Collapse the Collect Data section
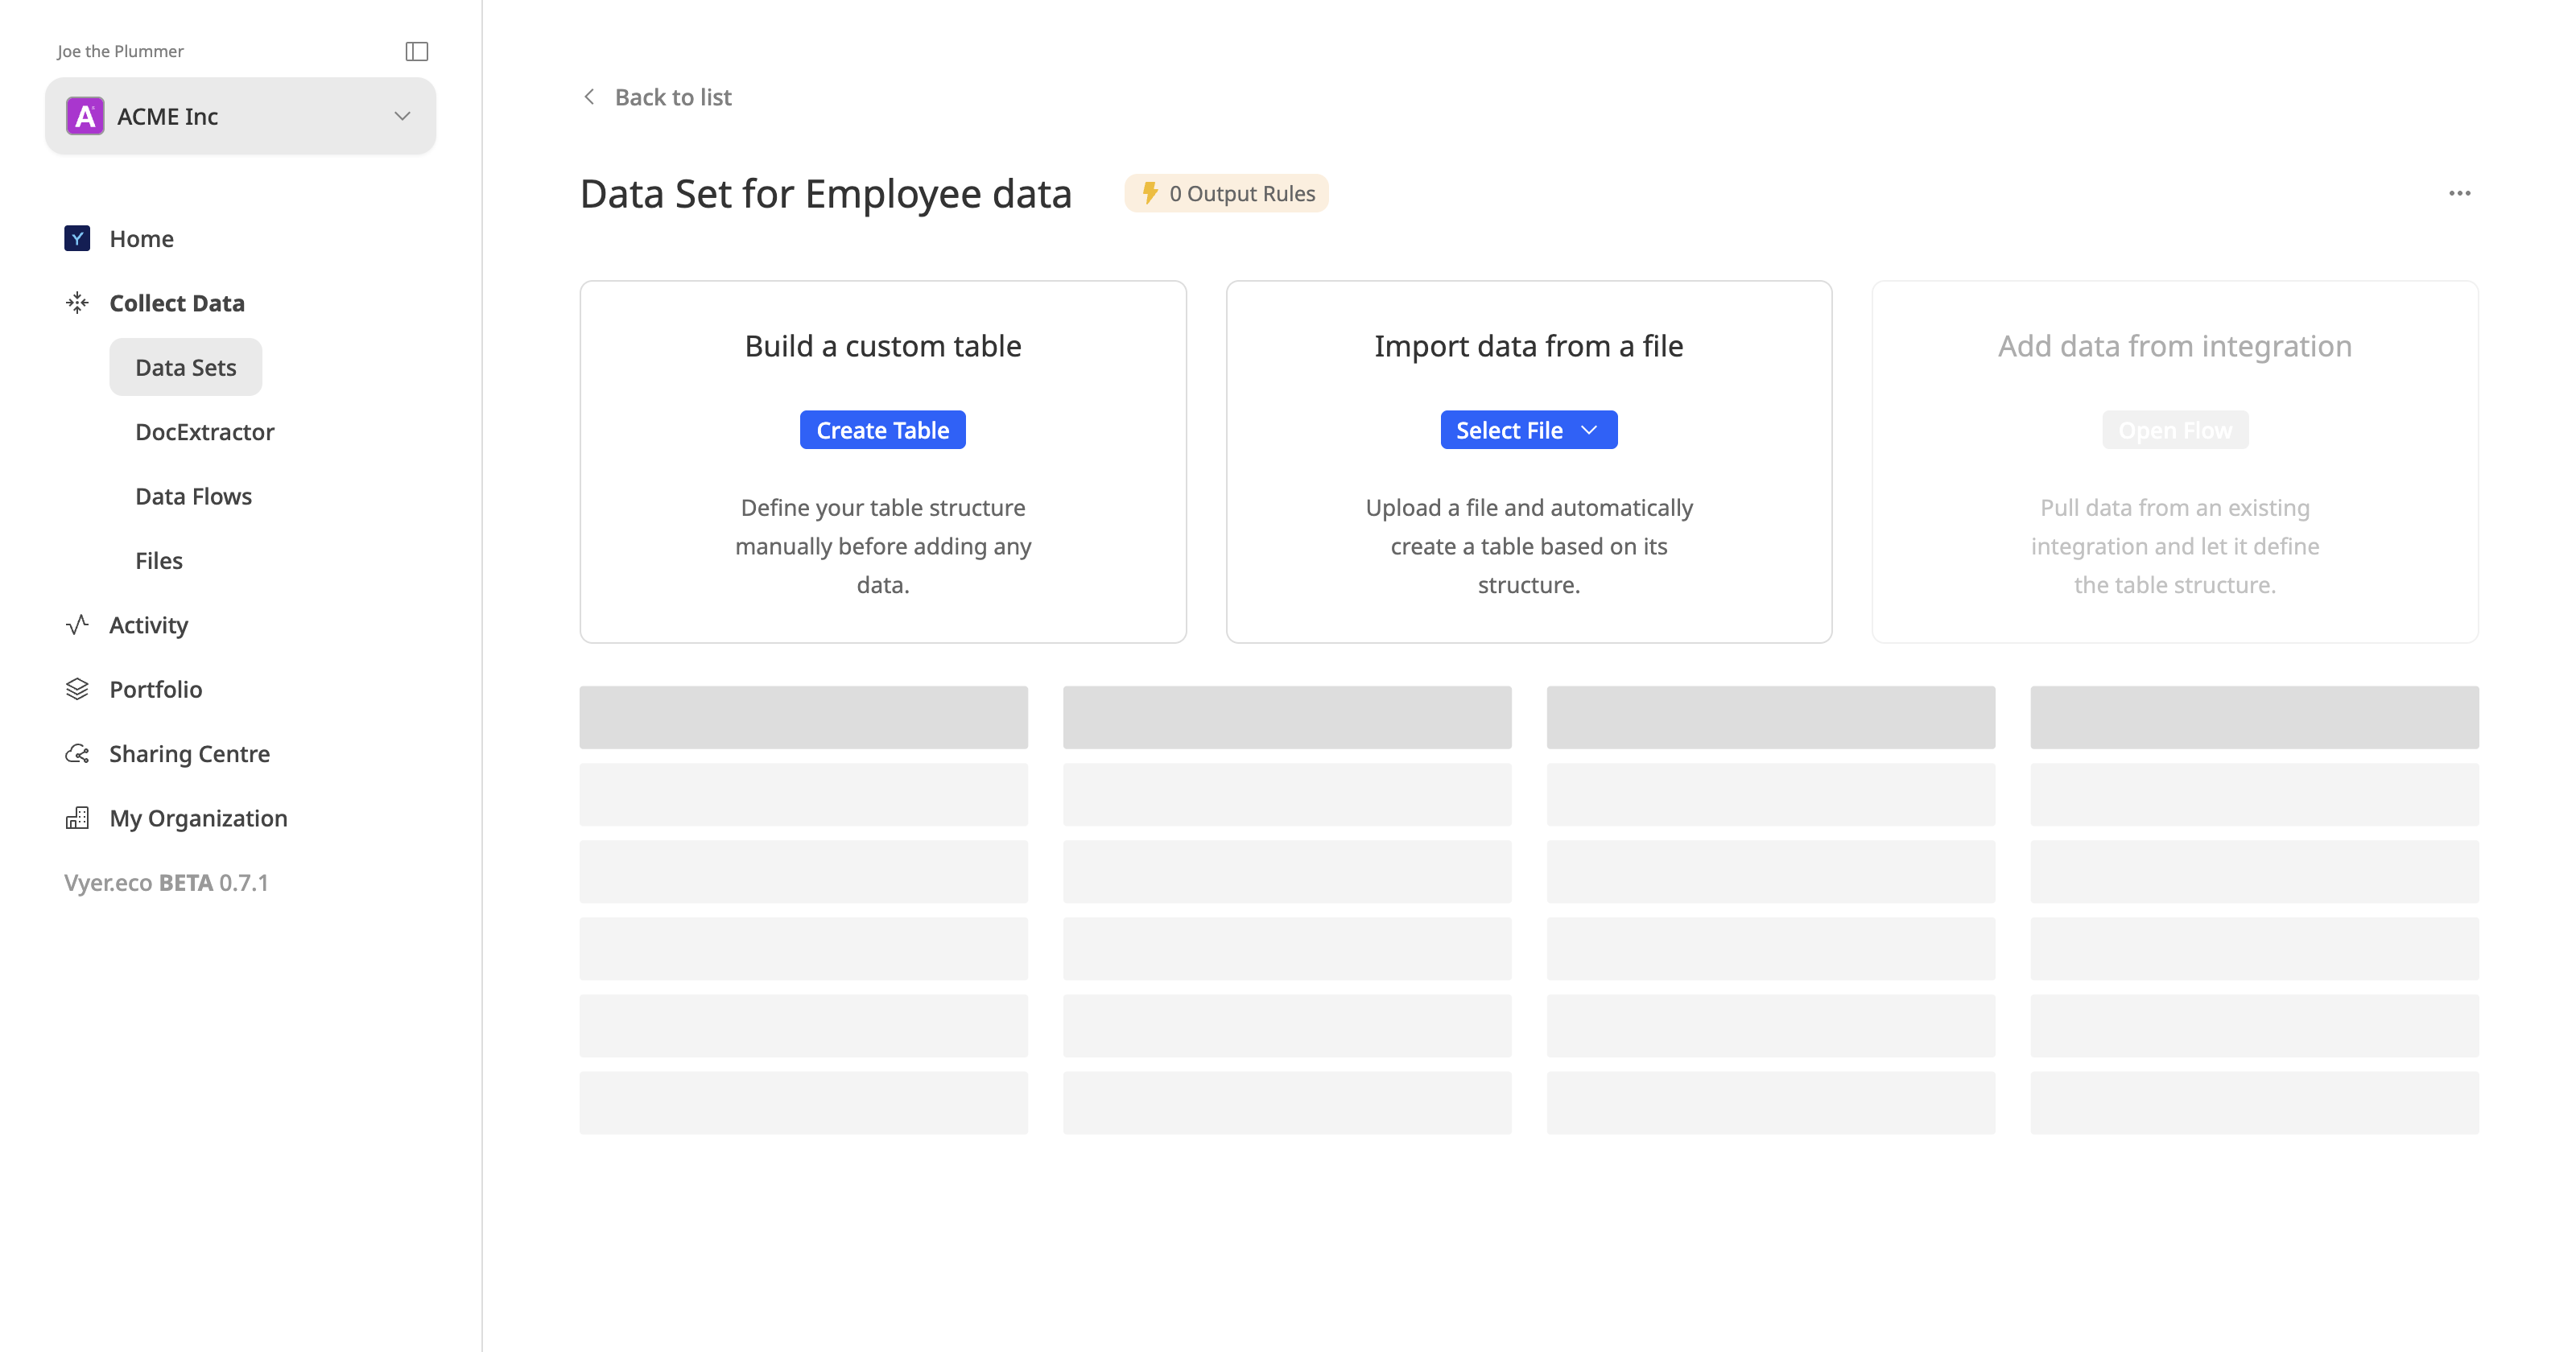Screen dimensions: 2576x1352 pyautogui.click(x=177, y=302)
